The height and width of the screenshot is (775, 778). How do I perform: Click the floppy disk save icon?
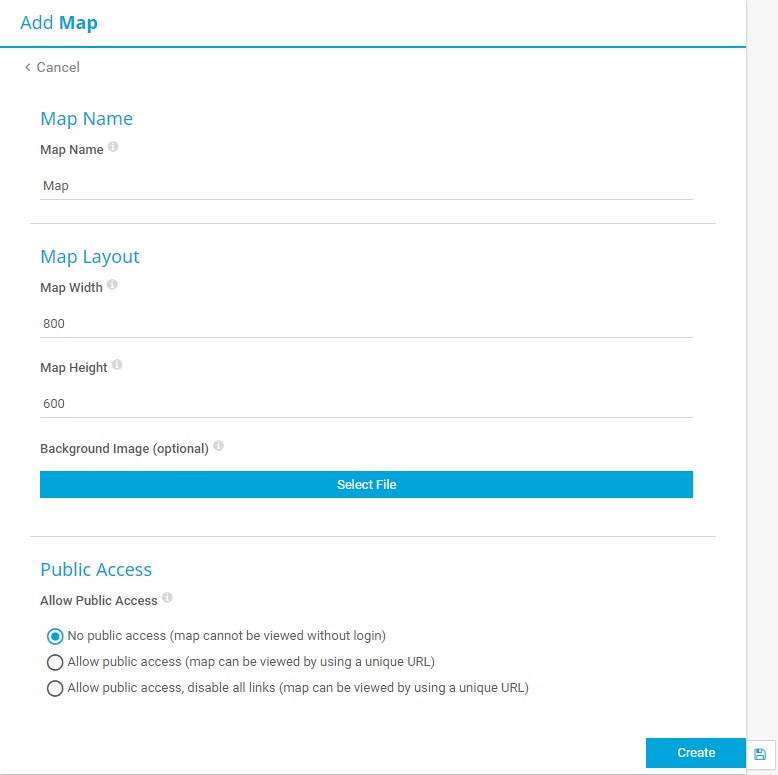760,754
